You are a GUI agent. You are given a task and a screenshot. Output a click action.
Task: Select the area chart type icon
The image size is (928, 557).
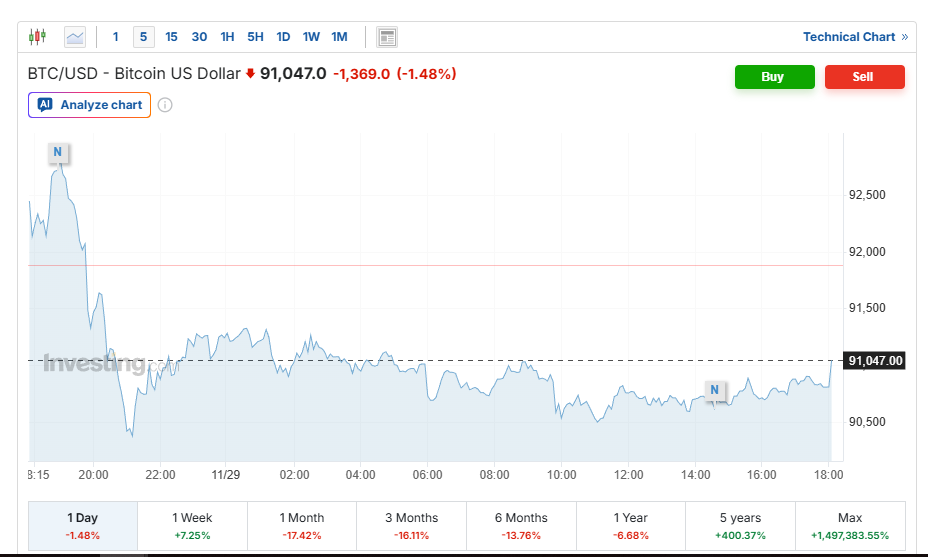pos(75,37)
